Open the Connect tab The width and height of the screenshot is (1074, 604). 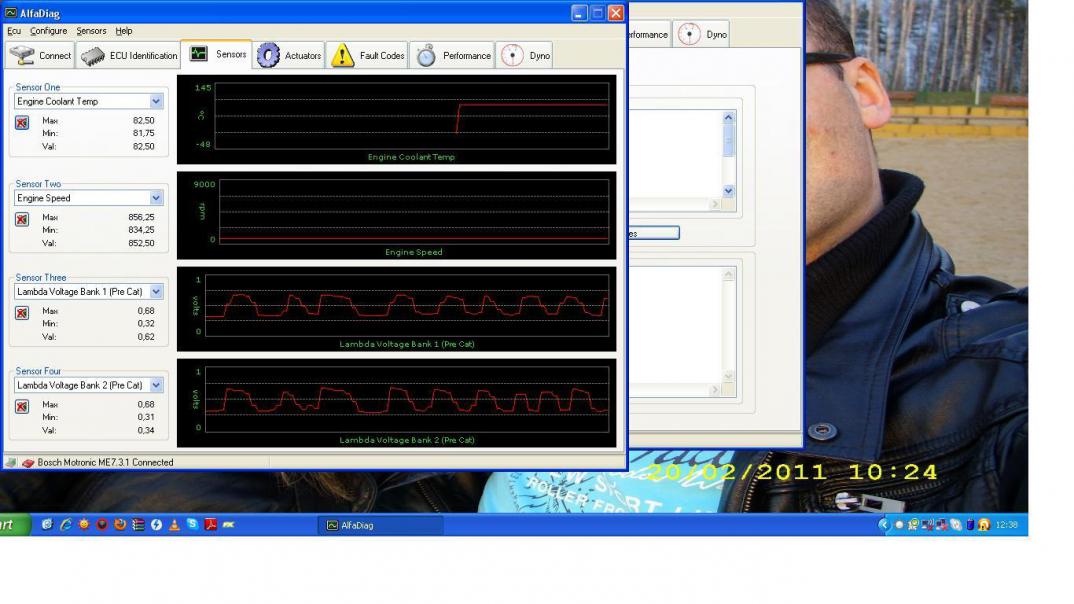point(40,56)
